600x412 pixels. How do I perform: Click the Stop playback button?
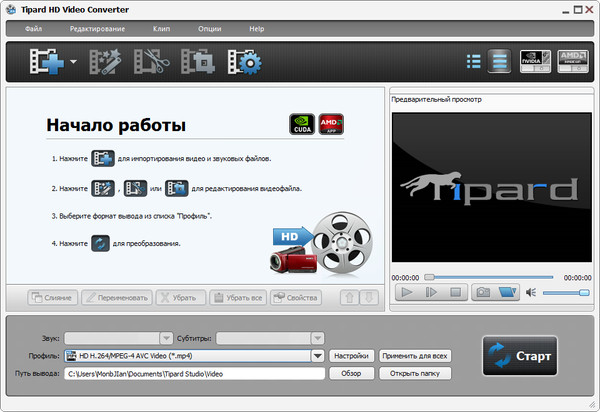pyautogui.click(x=456, y=292)
